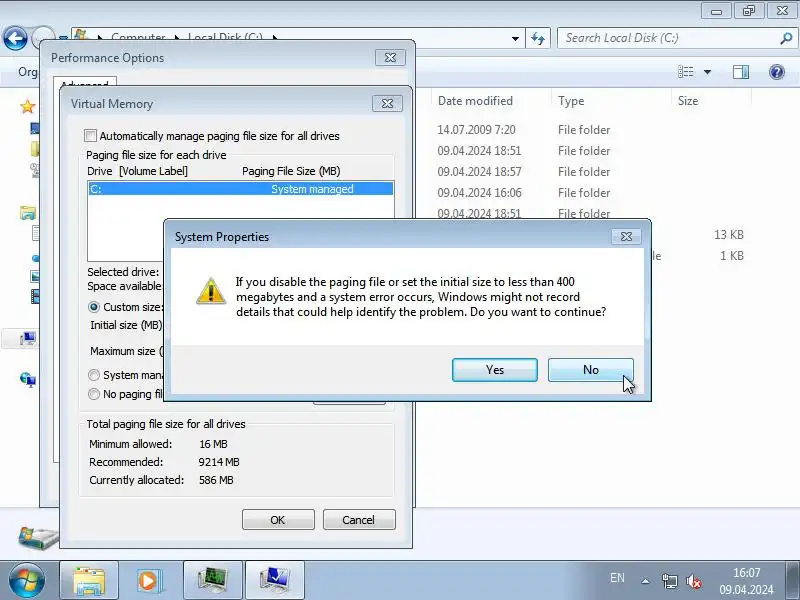Select the Network icon in navigation pane
This screenshot has height=600, width=800.
coord(28,380)
